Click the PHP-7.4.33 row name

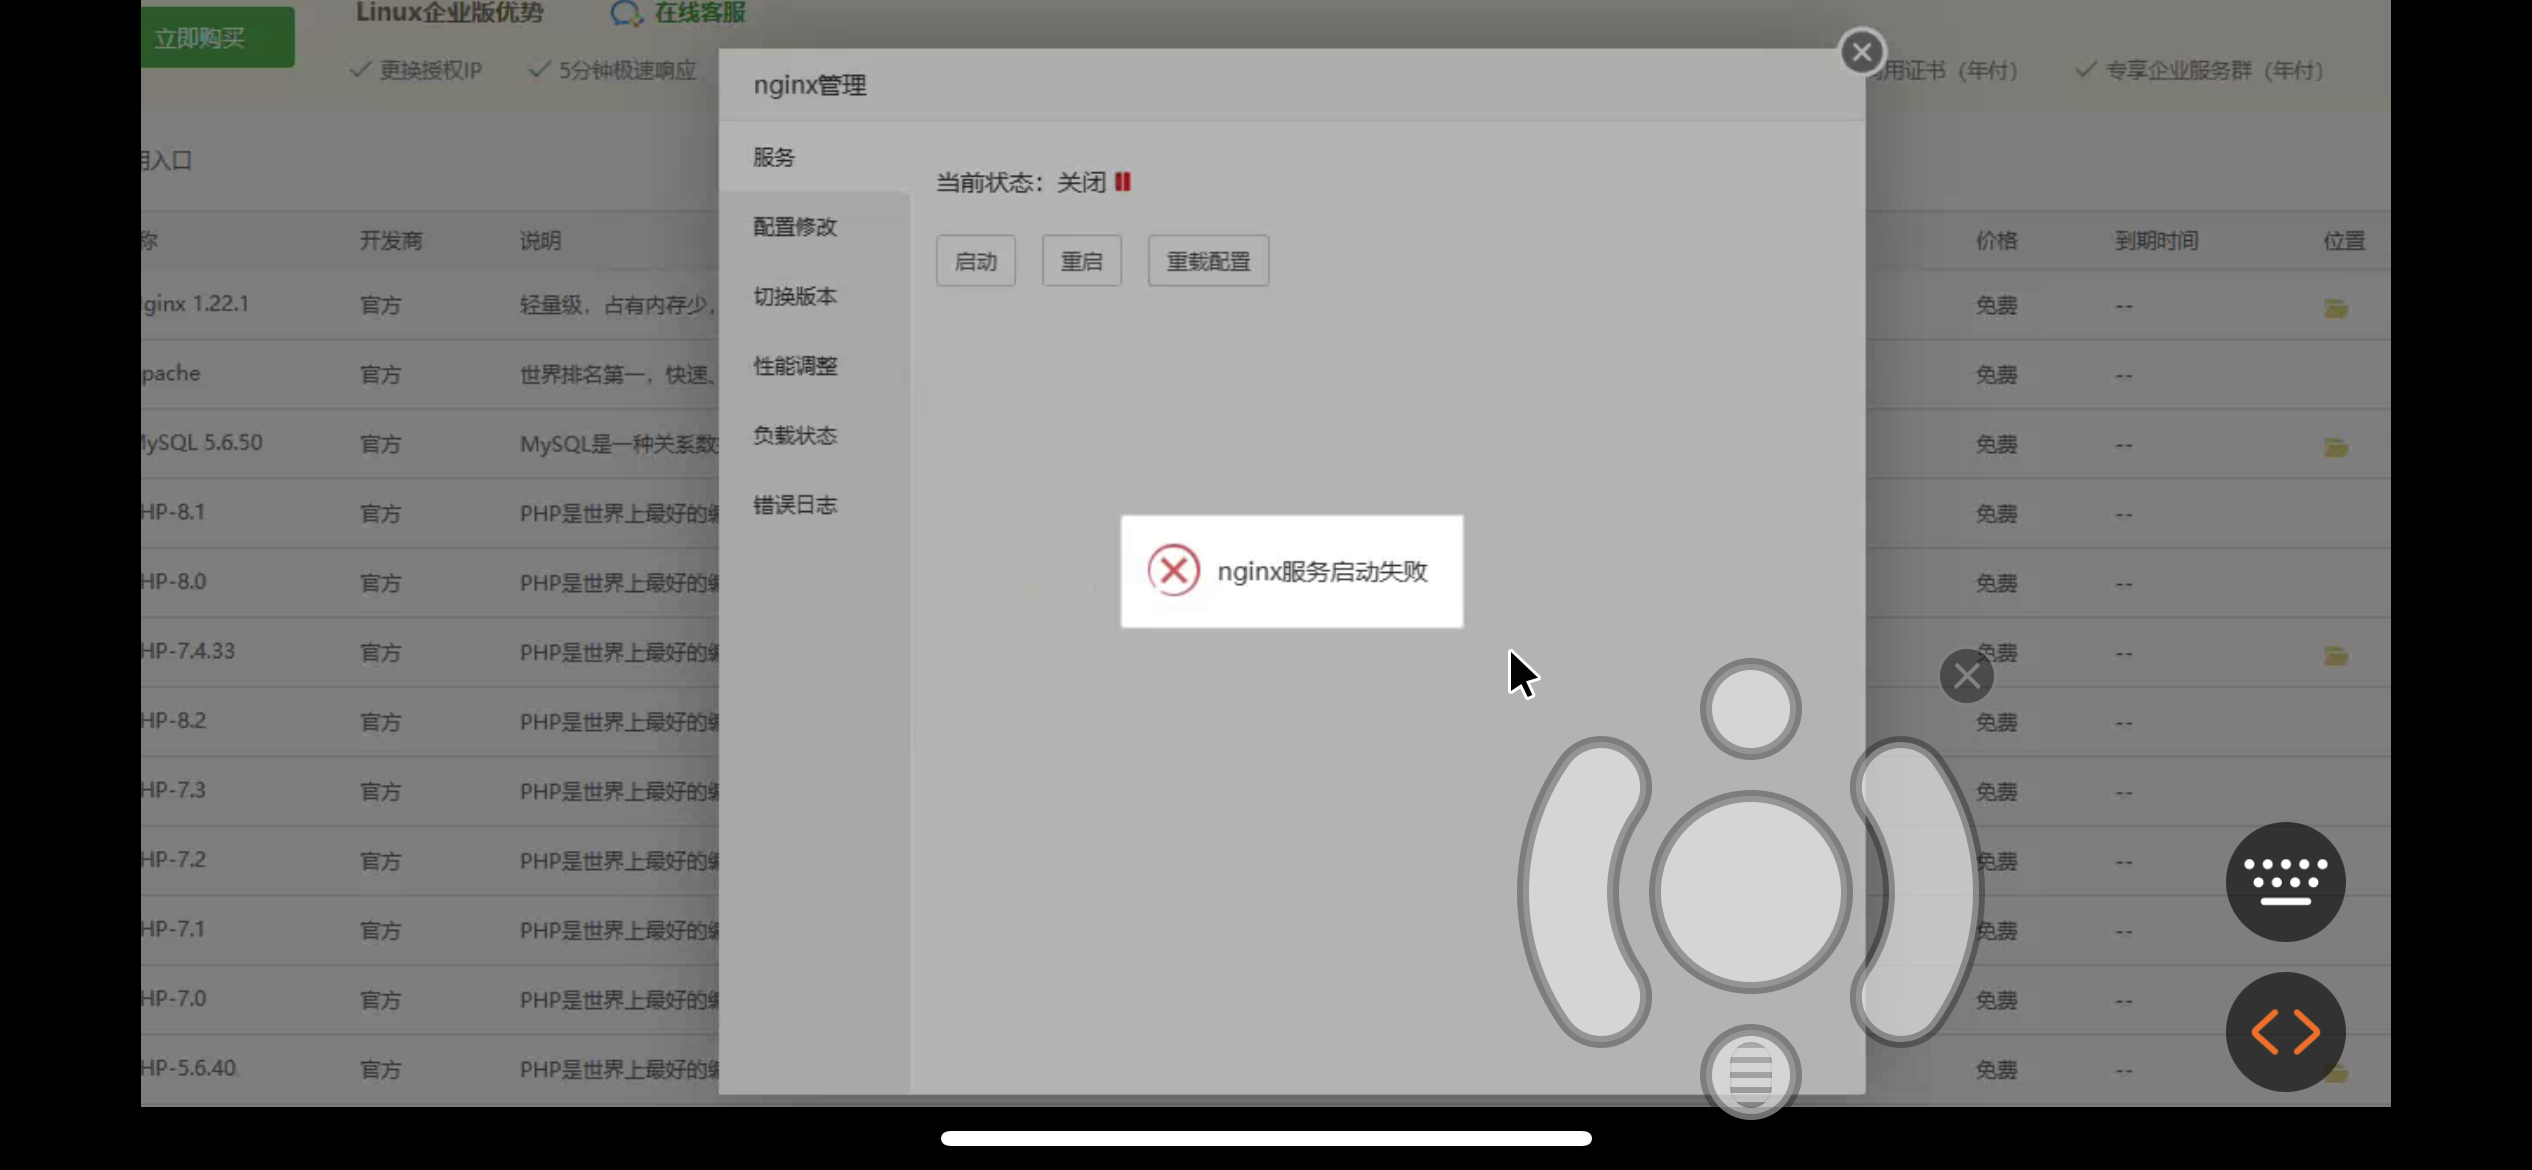(x=188, y=651)
